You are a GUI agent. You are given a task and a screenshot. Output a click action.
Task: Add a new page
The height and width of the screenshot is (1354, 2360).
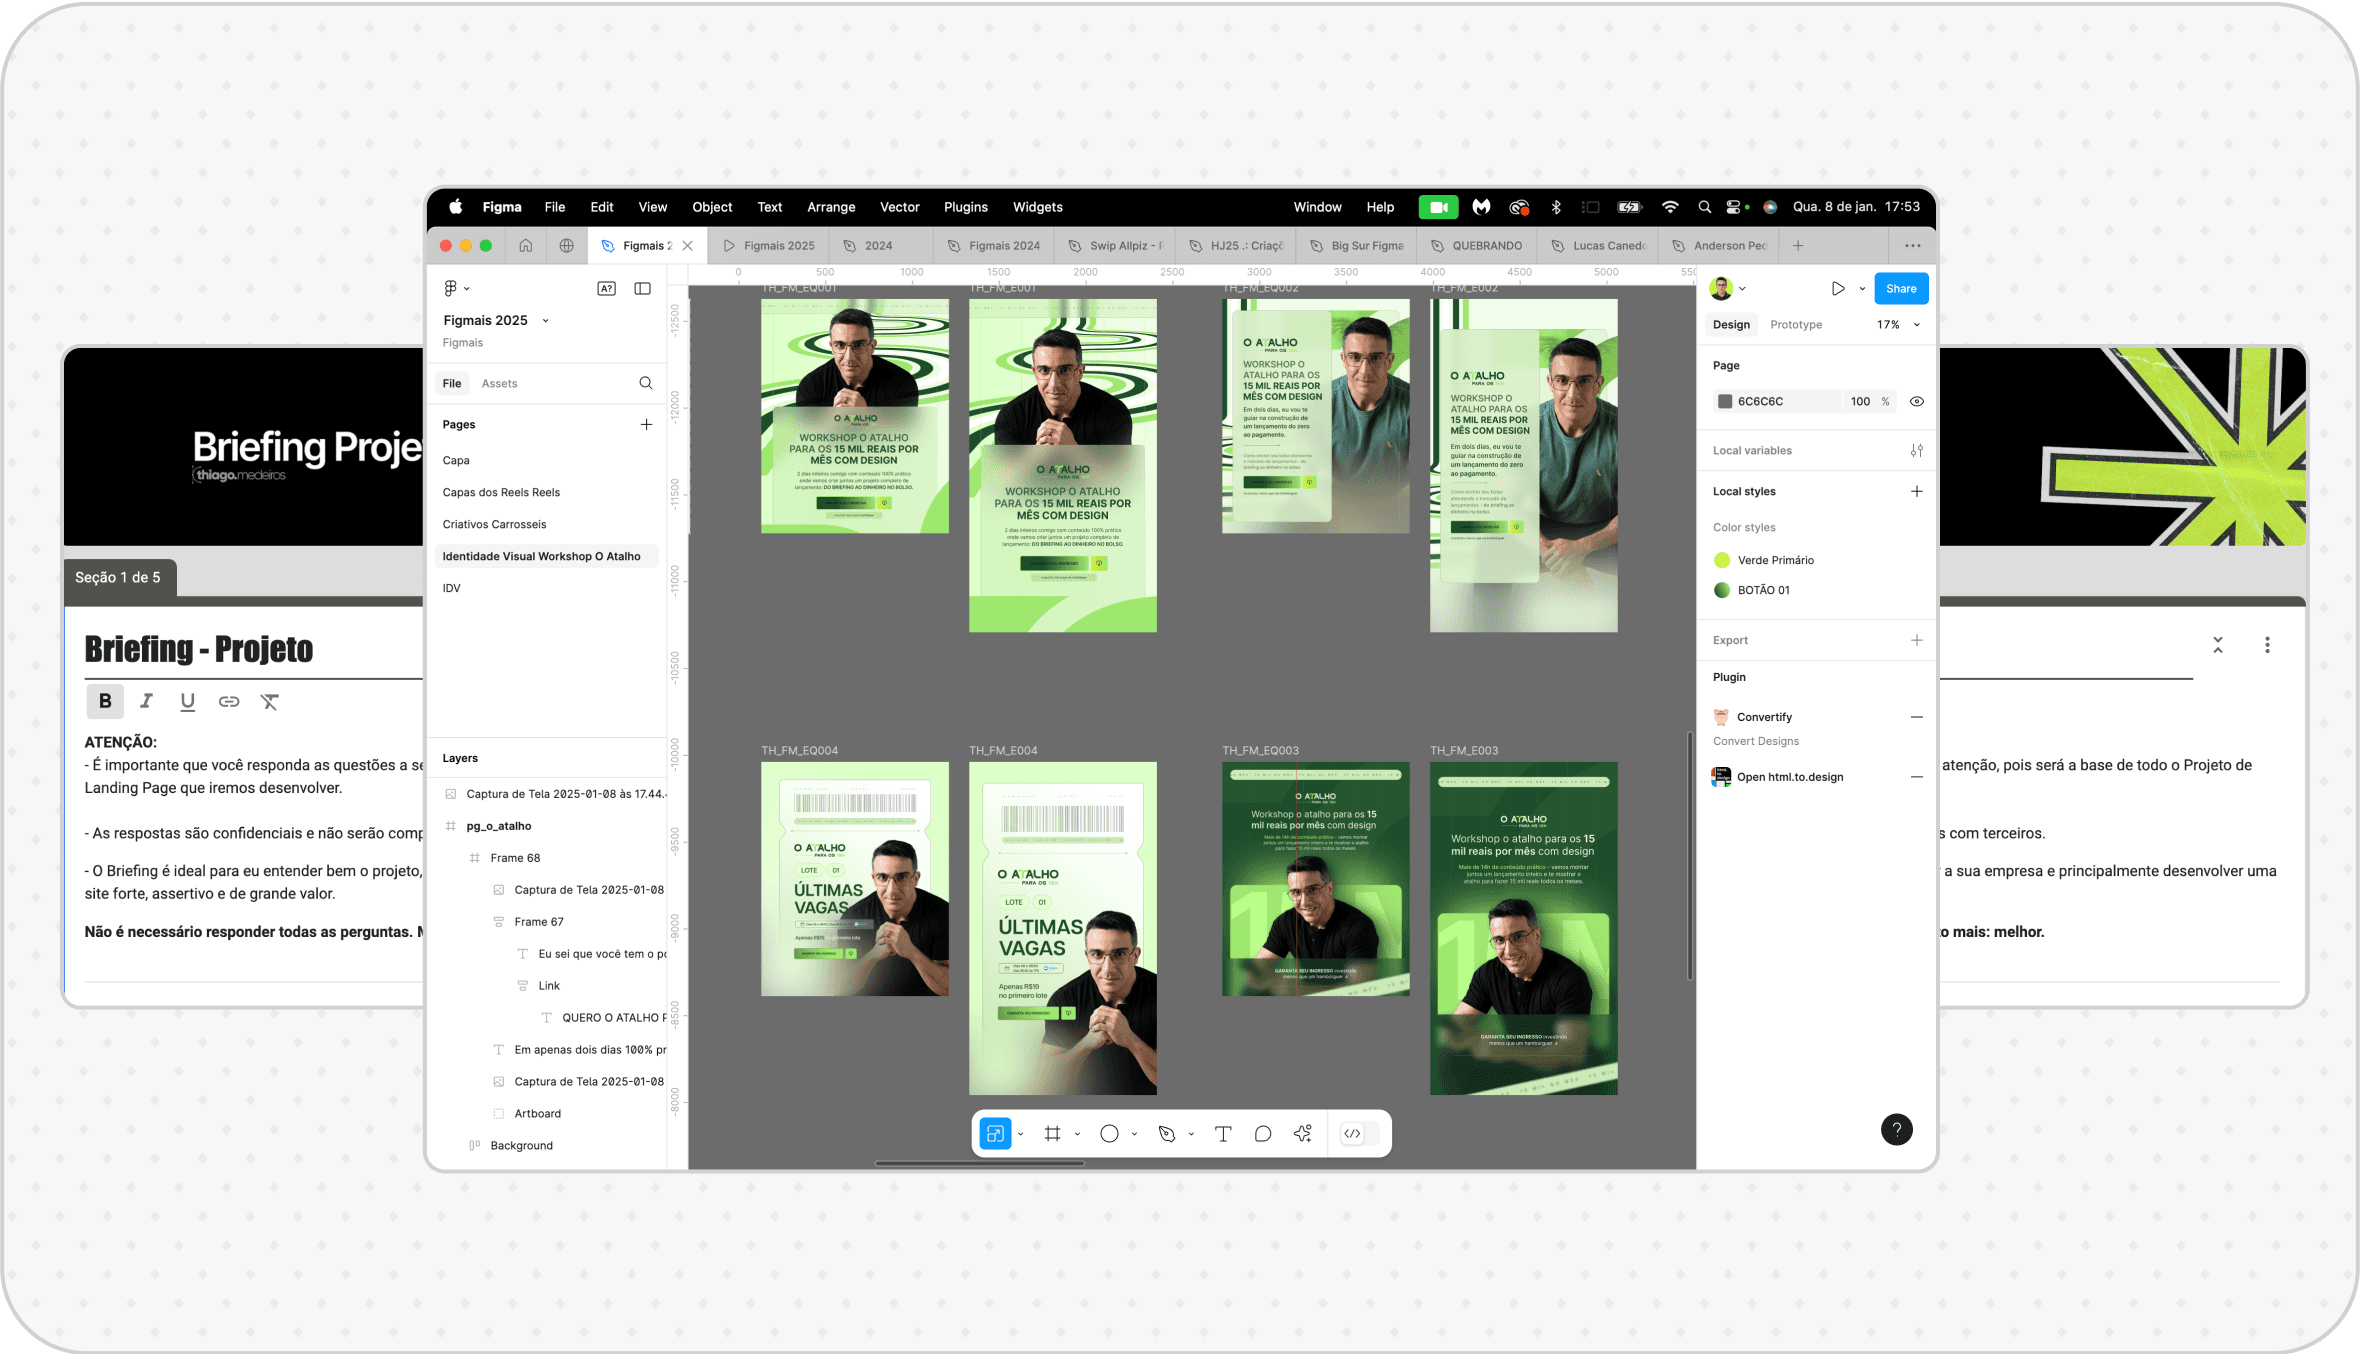coord(647,424)
